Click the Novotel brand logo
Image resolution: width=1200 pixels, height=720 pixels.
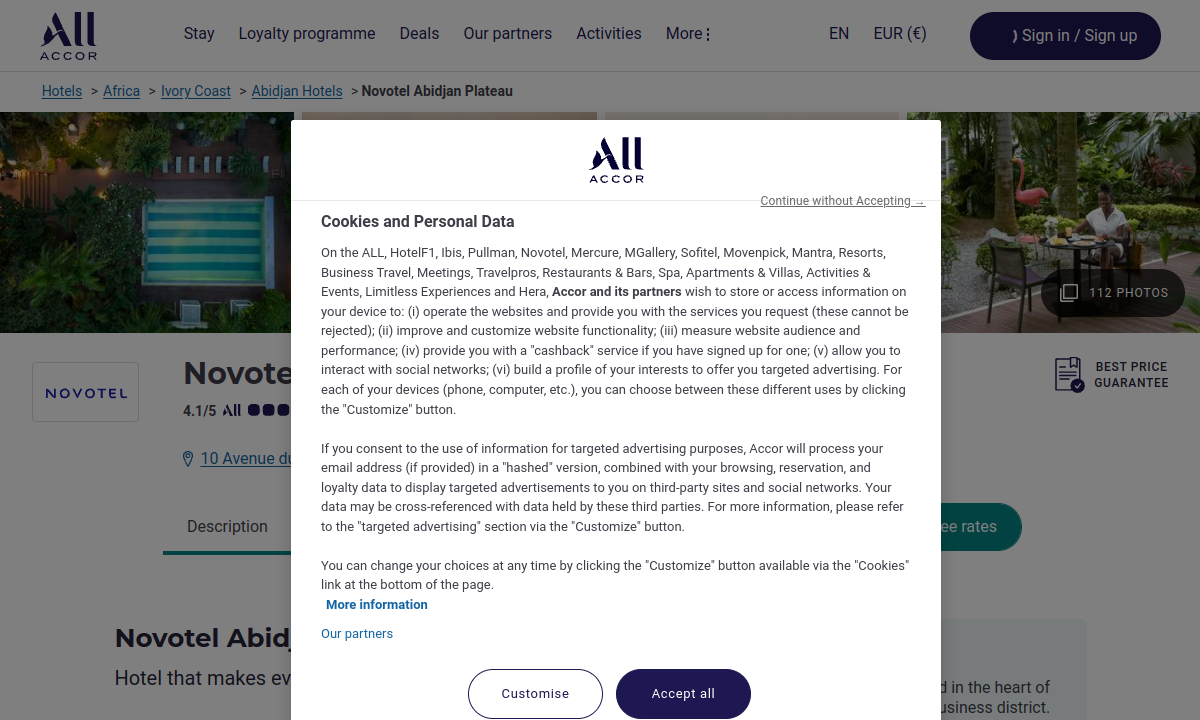point(85,392)
